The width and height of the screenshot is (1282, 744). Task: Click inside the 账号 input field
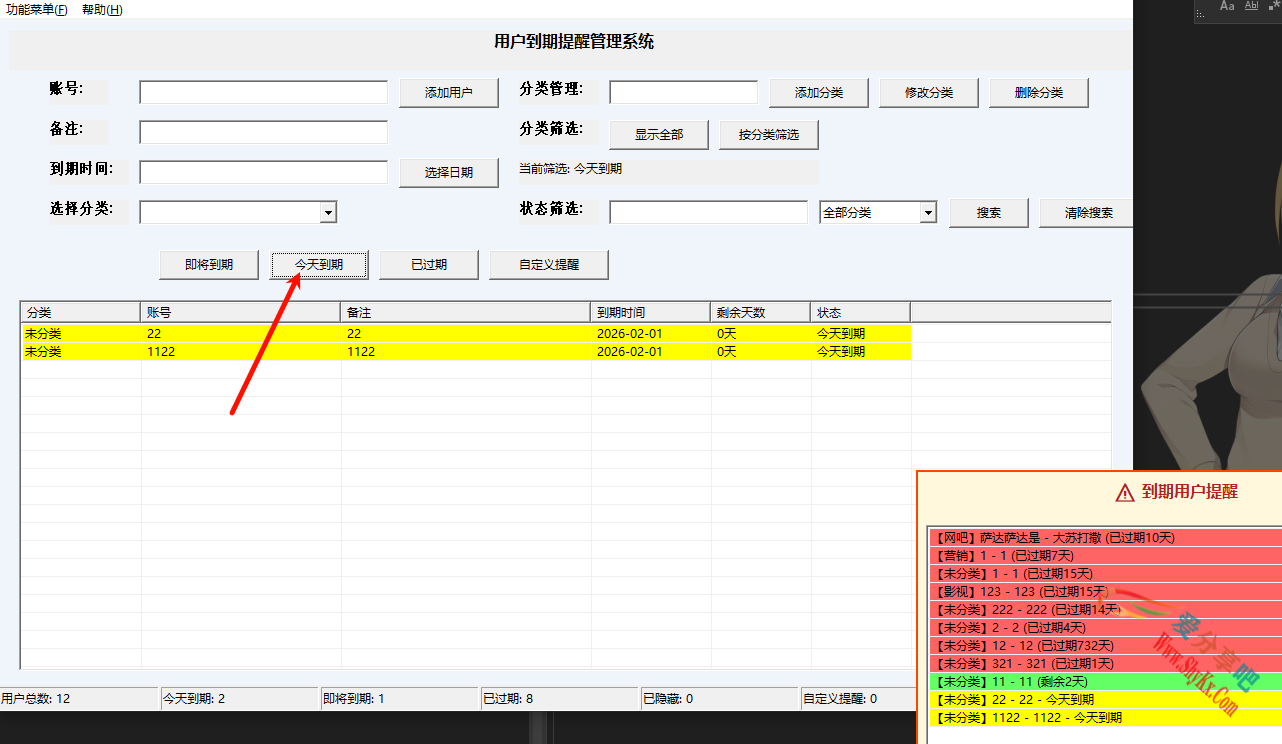pos(262,91)
